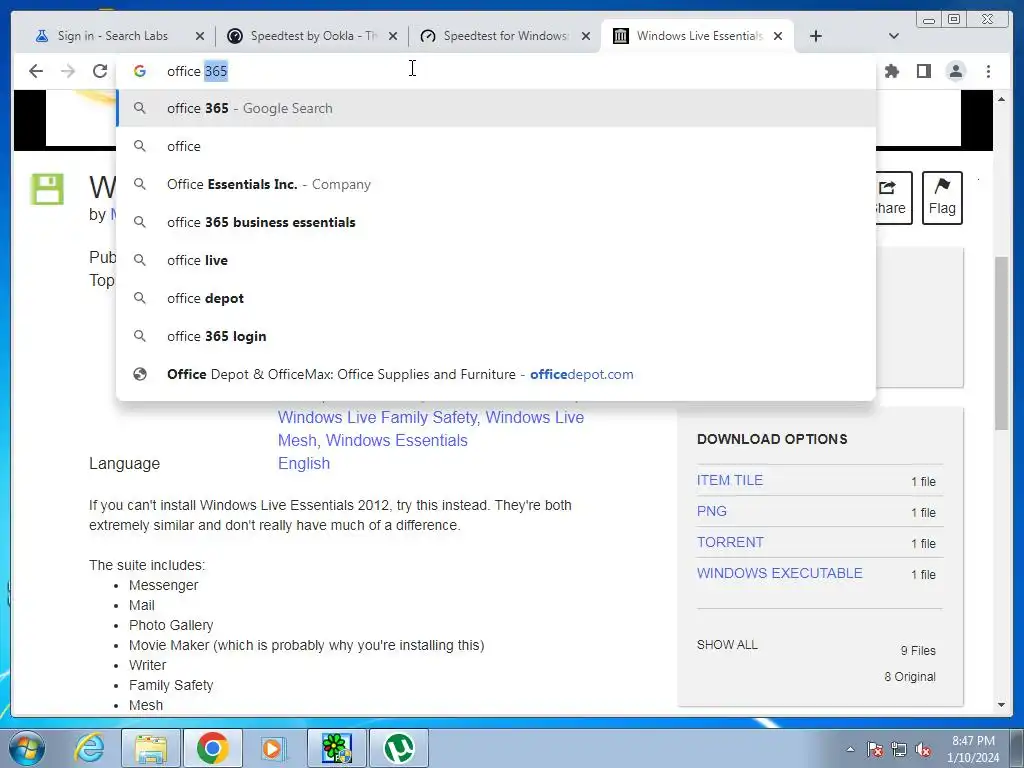Show hidden system tray icons
The image size is (1024, 768).
point(850,749)
